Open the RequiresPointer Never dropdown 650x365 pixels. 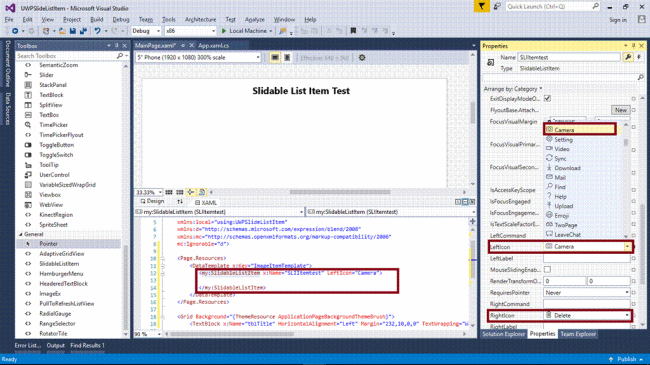pos(587,292)
